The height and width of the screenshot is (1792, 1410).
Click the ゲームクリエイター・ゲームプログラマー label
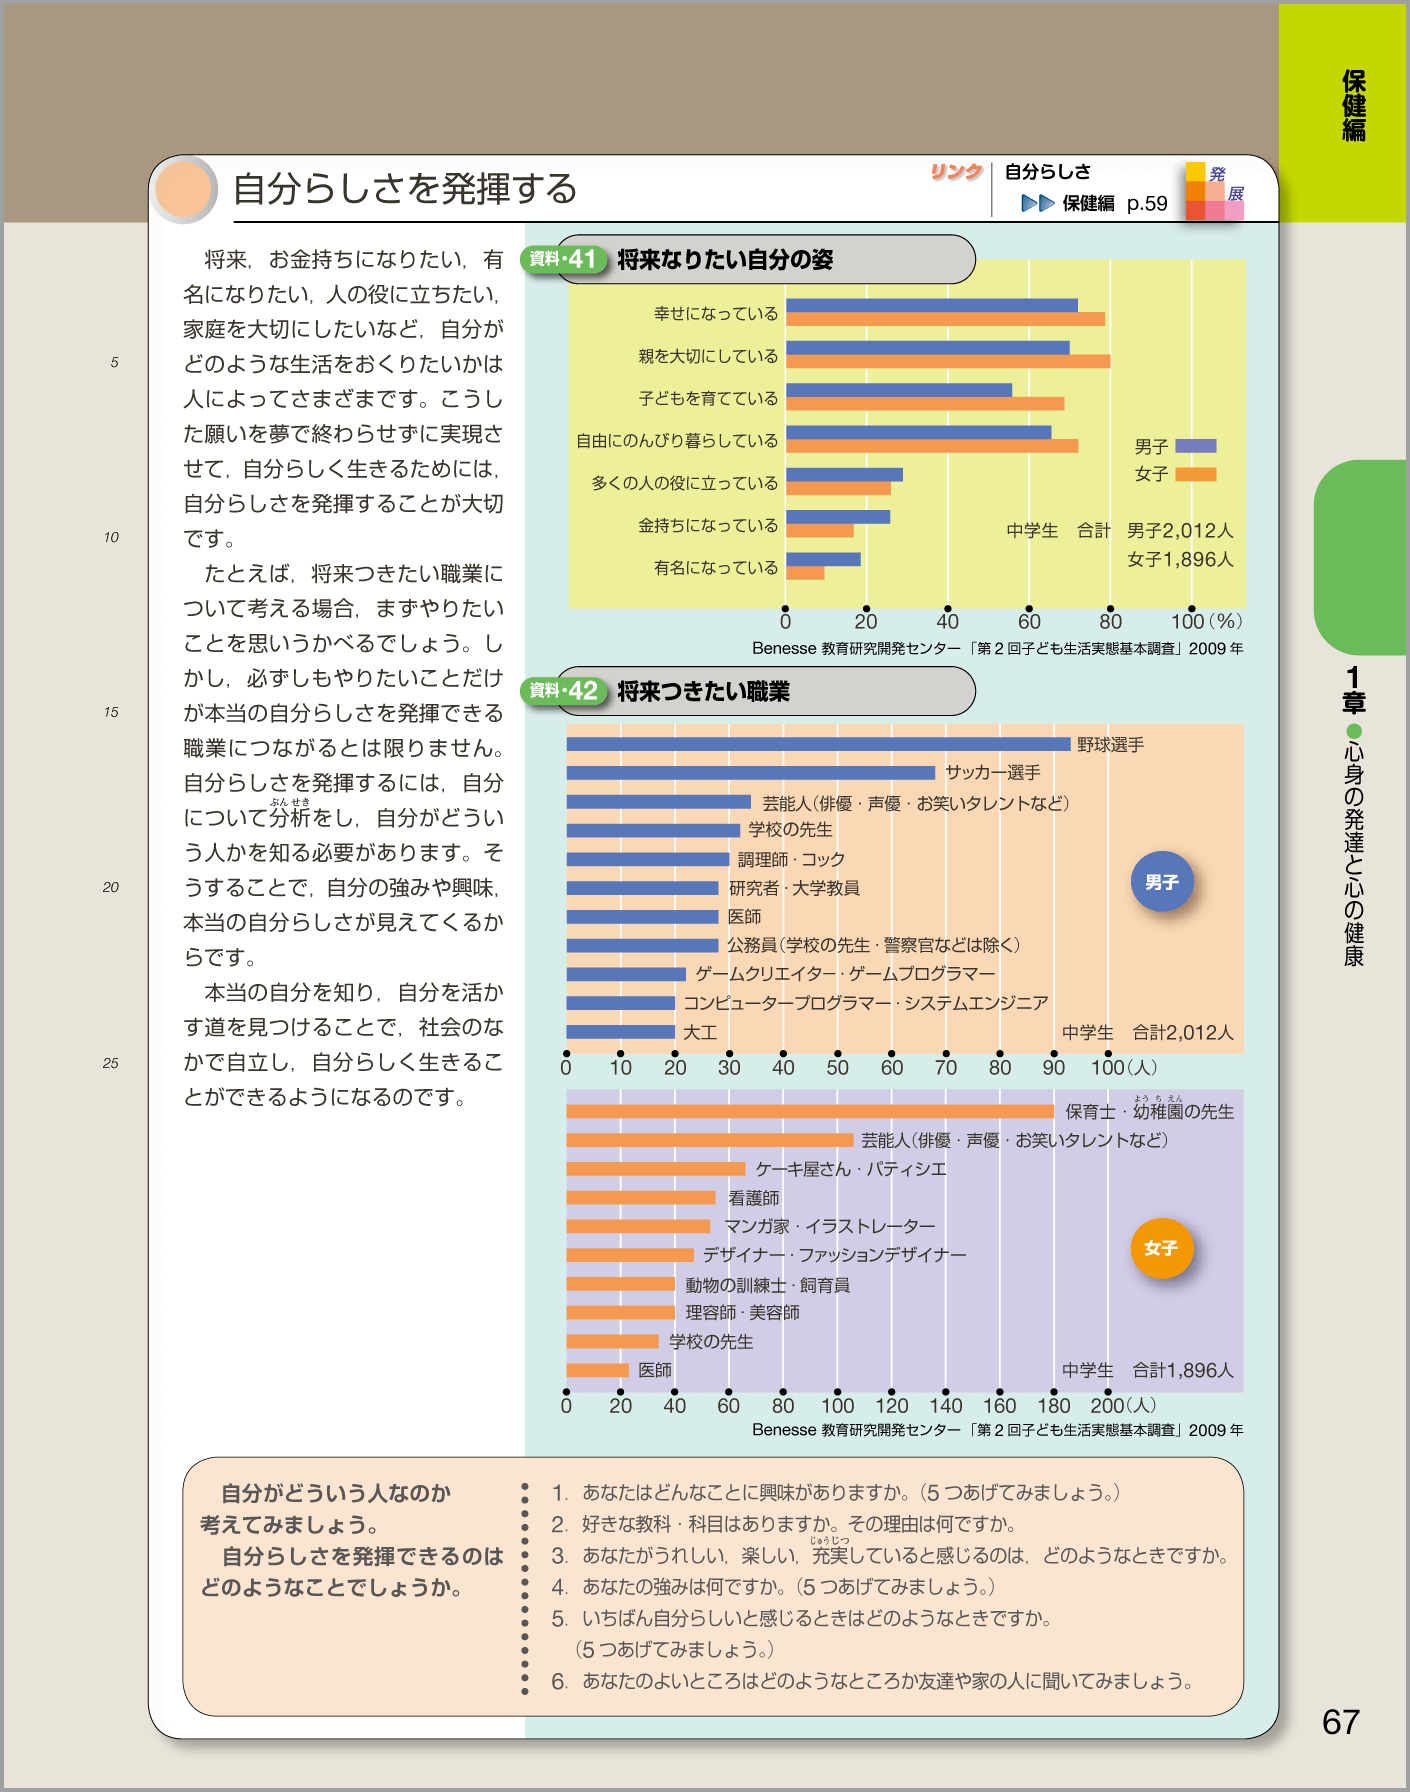coord(845,974)
